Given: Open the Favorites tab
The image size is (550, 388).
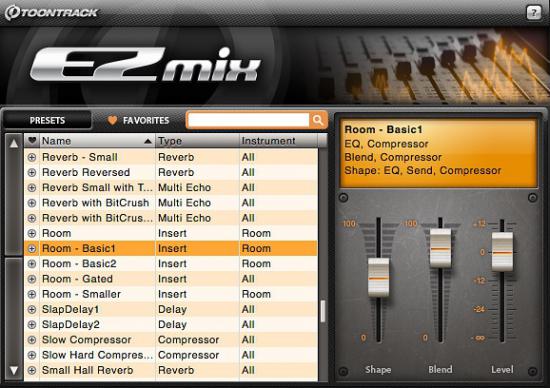Looking at the screenshot, I should pyautogui.click(x=138, y=120).
